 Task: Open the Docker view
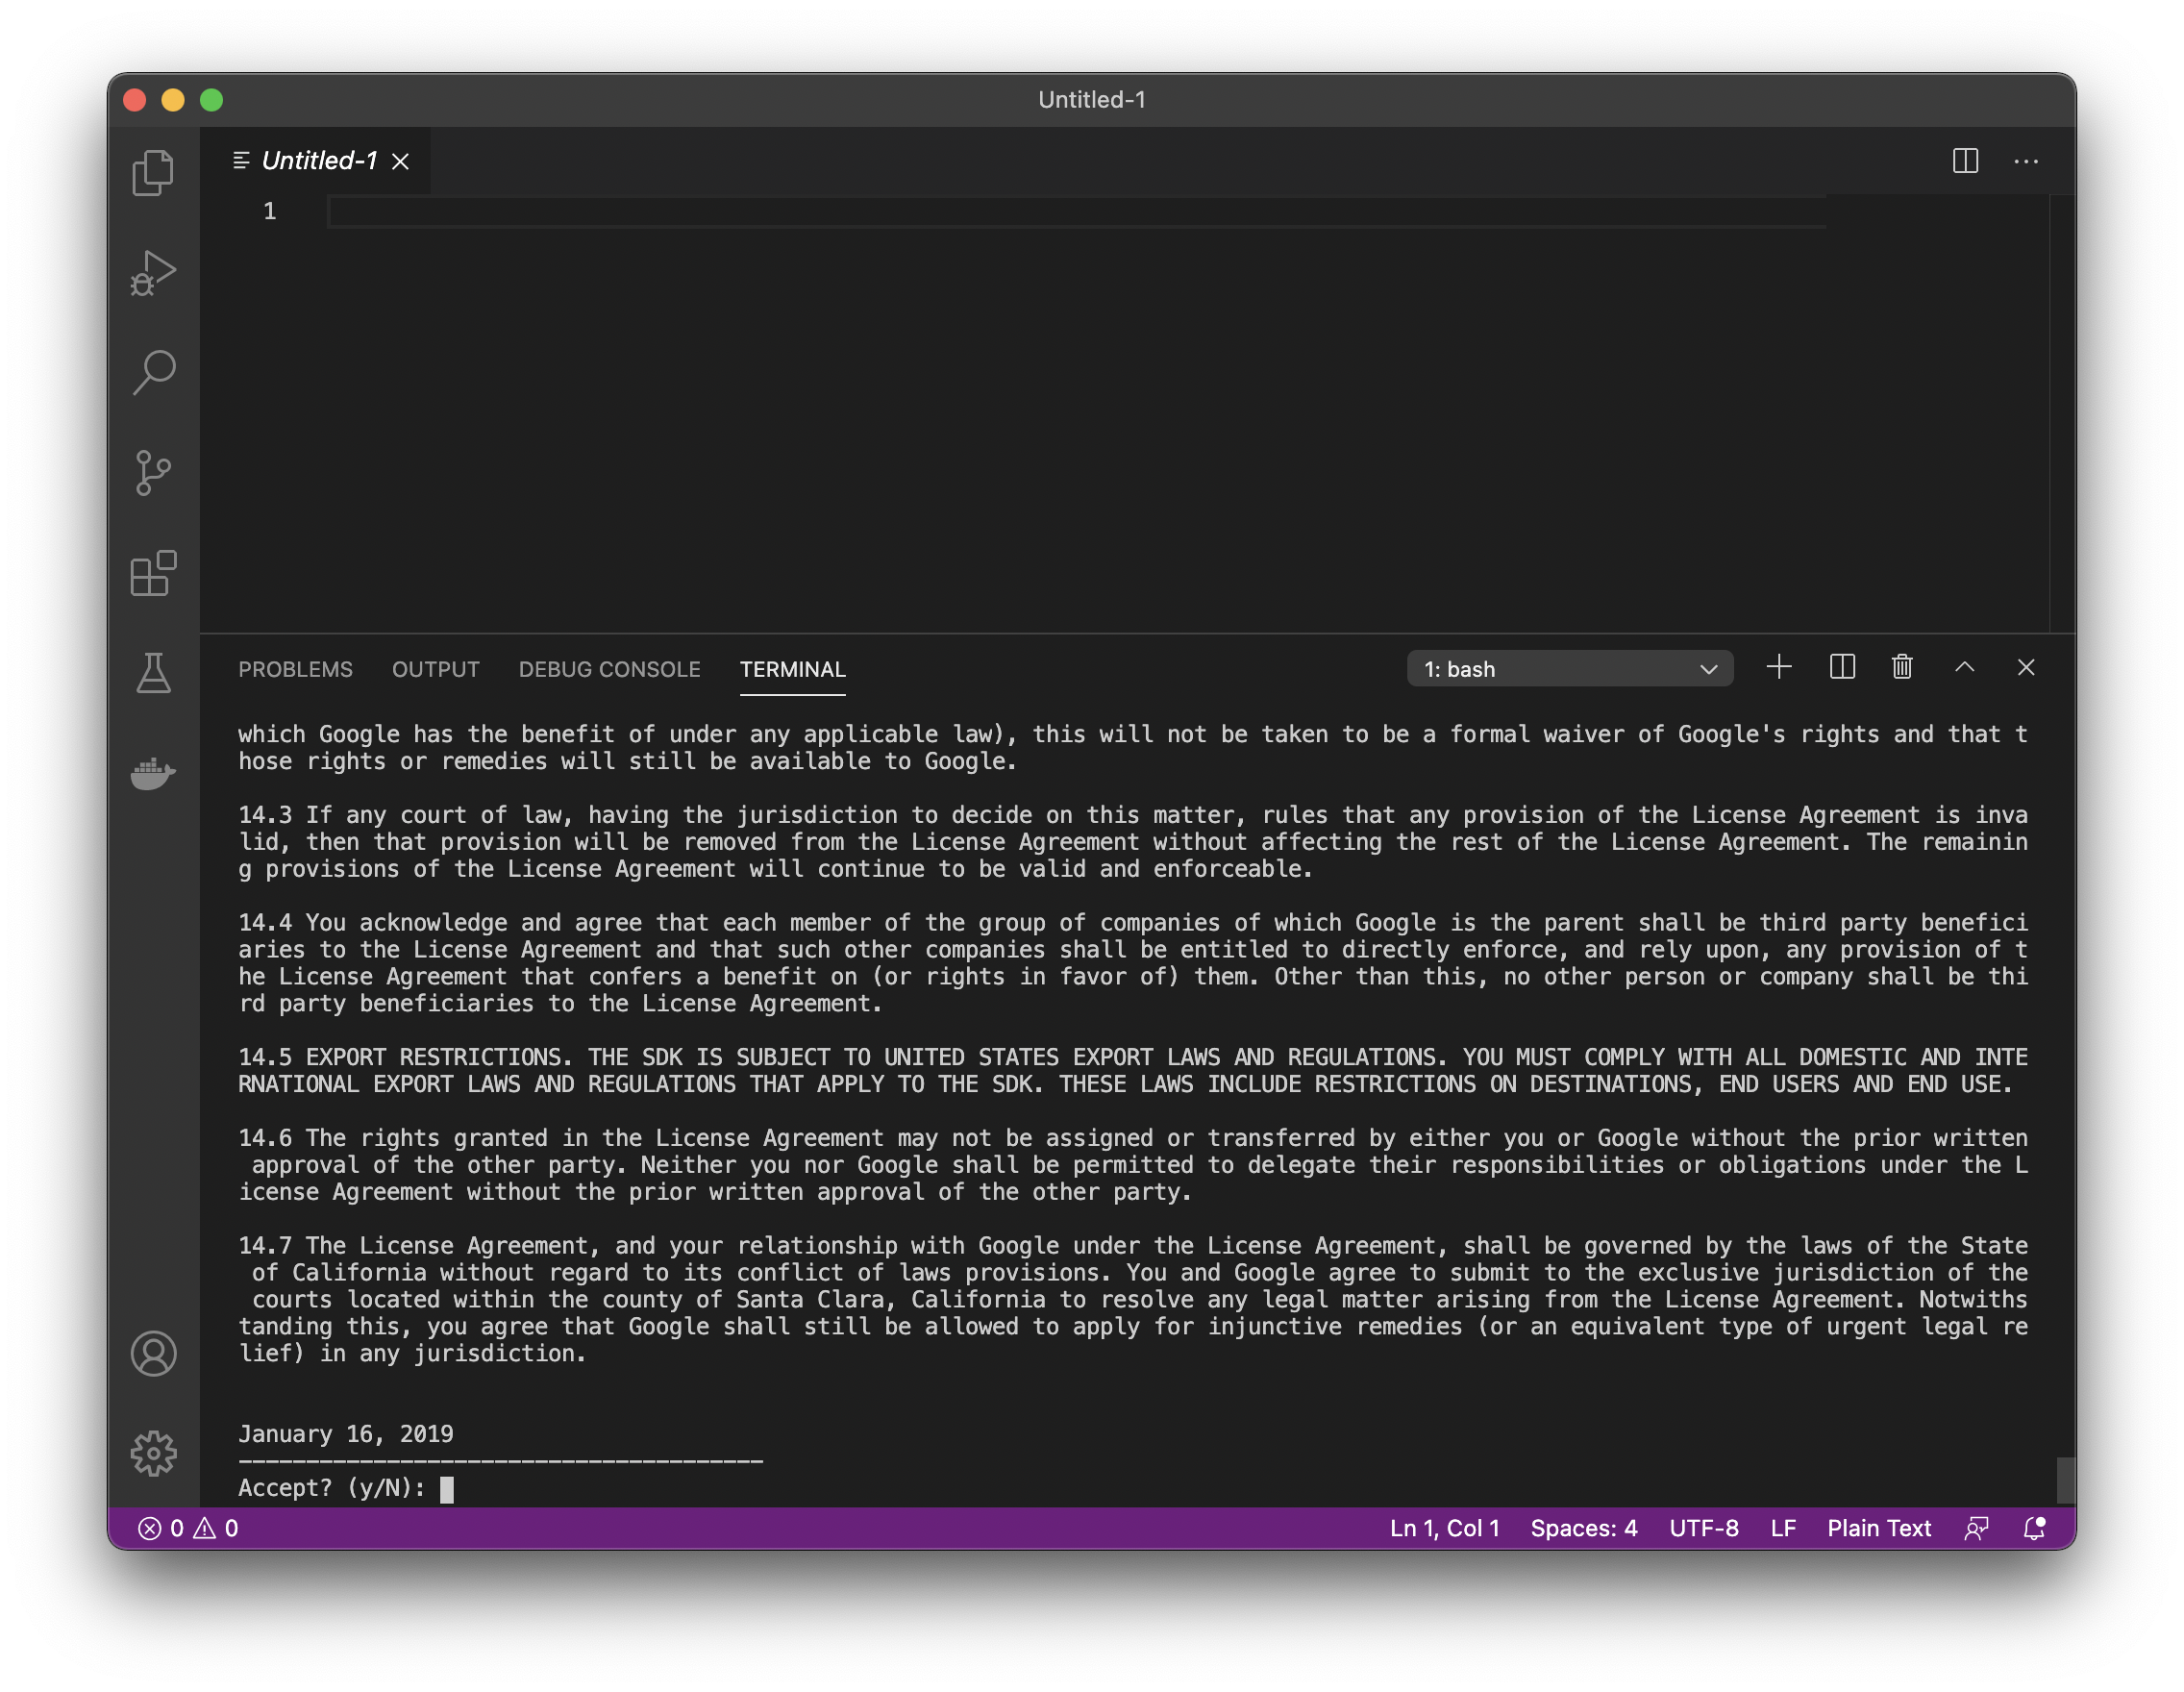coord(153,773)
